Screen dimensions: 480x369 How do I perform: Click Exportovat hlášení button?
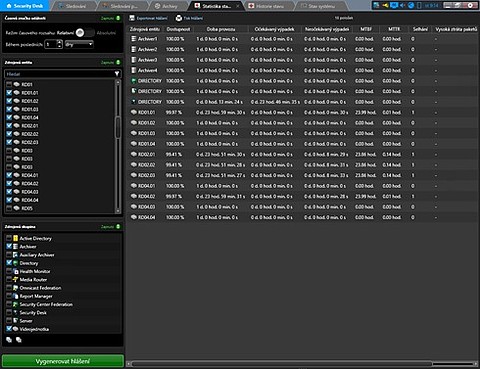click(148, 18)
